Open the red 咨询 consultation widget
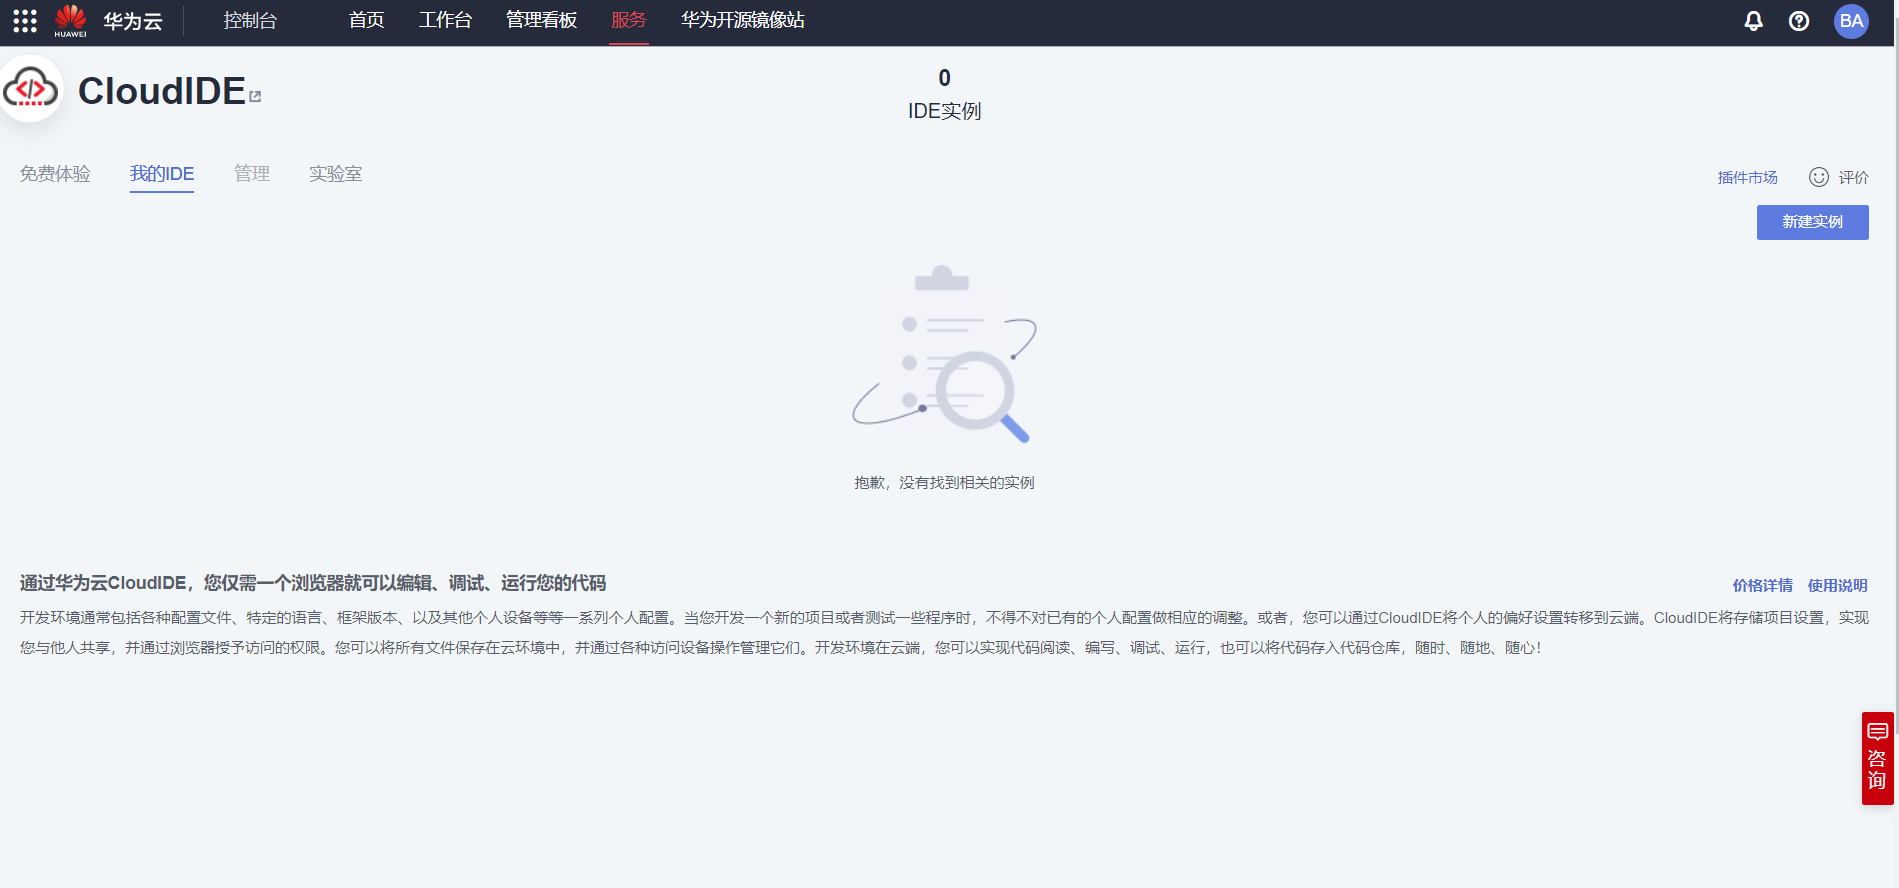The image size is (1899, 888). point(1877,758)
